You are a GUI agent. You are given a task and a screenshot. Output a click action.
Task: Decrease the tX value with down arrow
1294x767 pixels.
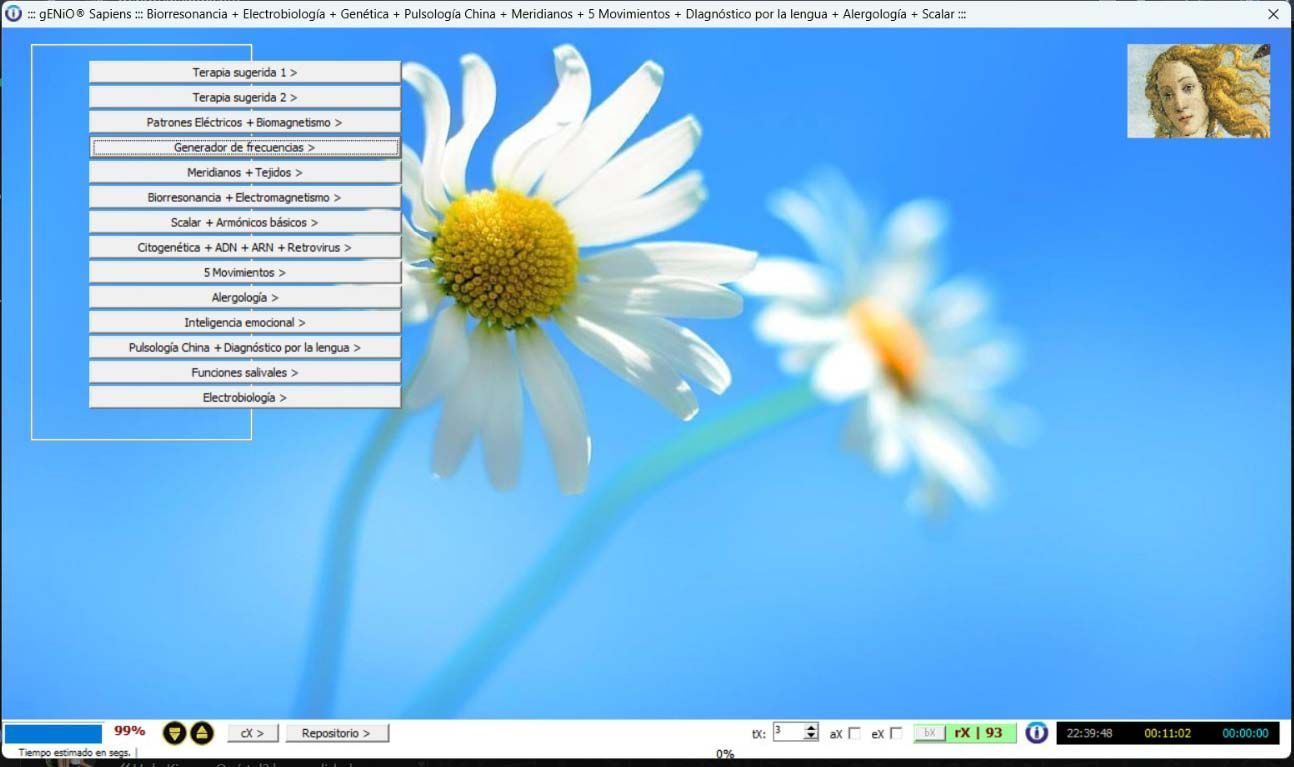point(811,737)
